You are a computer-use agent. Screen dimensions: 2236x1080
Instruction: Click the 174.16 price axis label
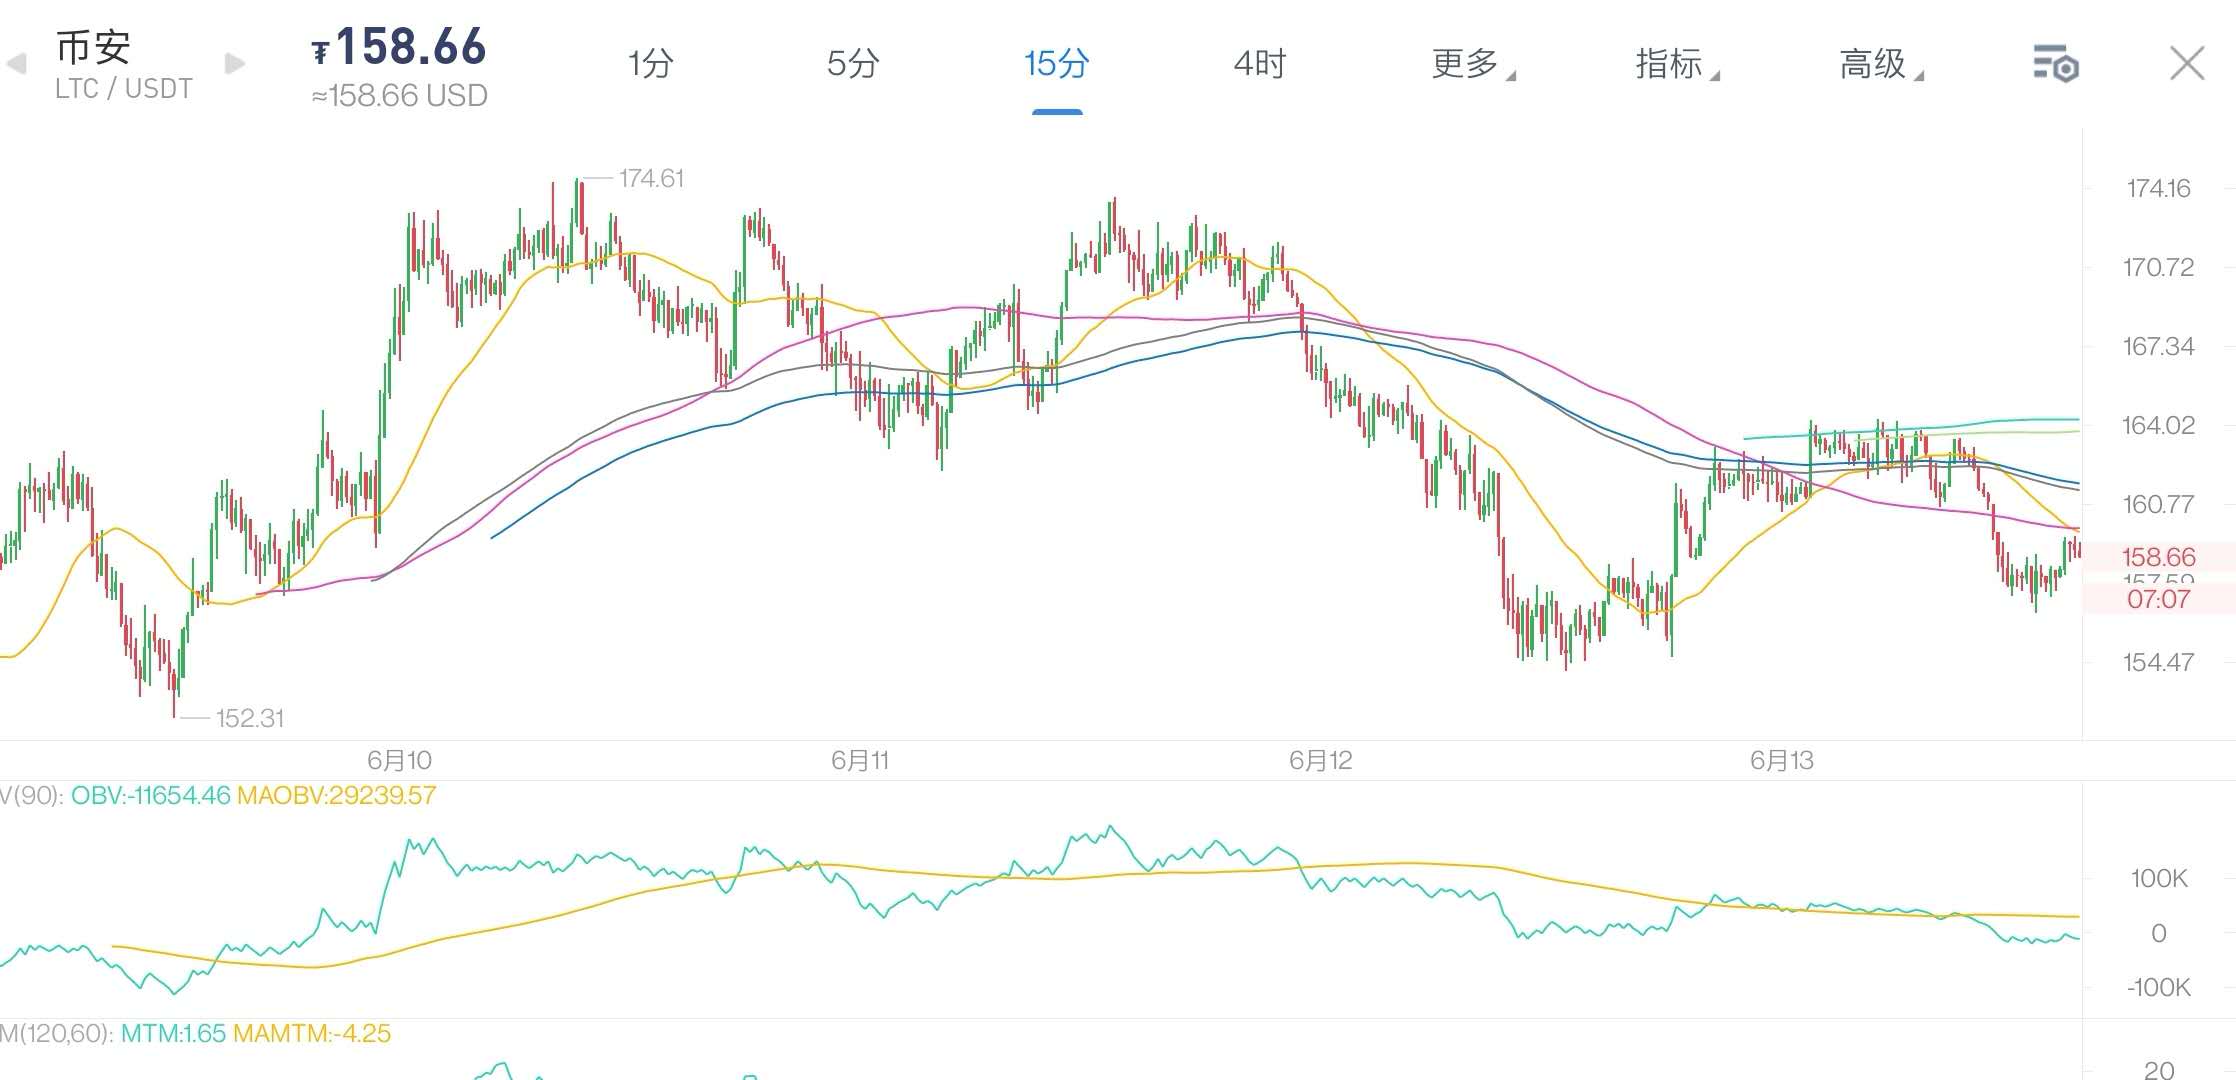pyautogui.click(x=2158, y=188)
